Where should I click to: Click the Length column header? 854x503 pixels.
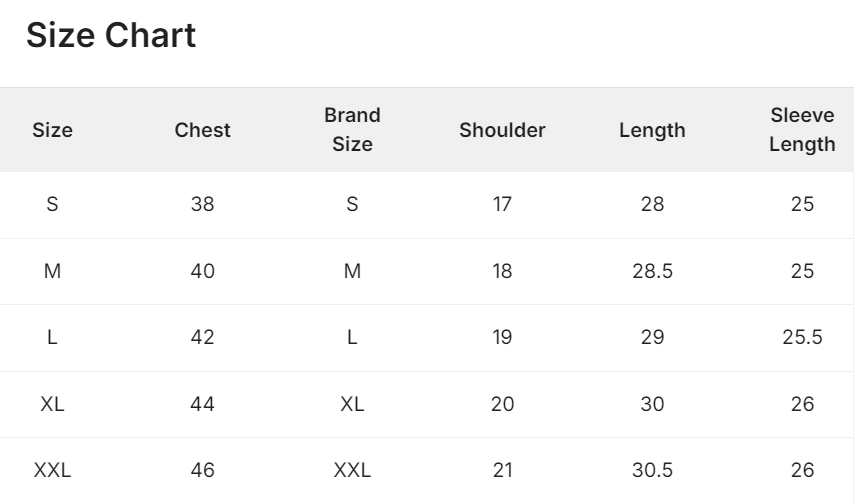click(652, 130)
